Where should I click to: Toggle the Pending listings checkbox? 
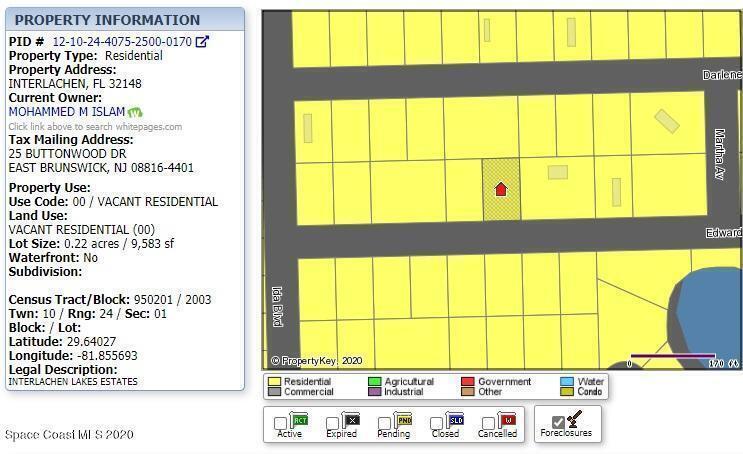385,424
